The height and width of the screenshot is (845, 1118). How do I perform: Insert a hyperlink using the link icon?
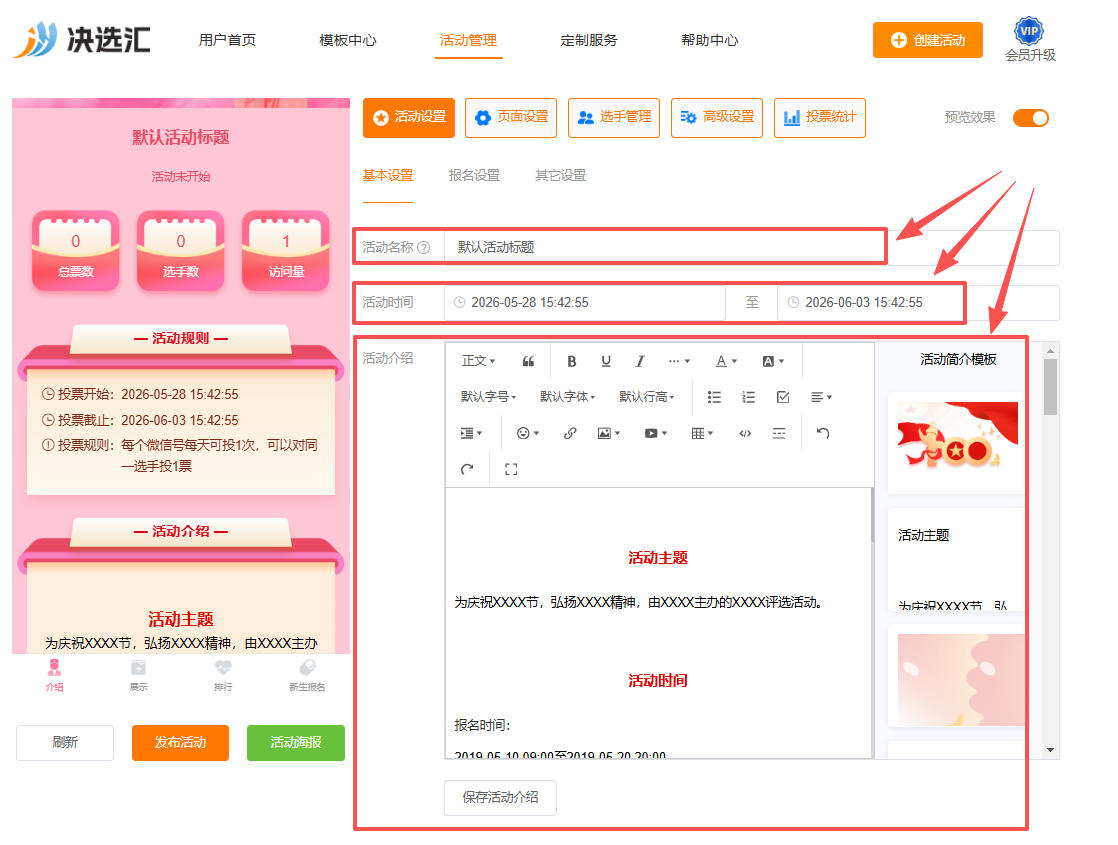(x=570, y=433)
